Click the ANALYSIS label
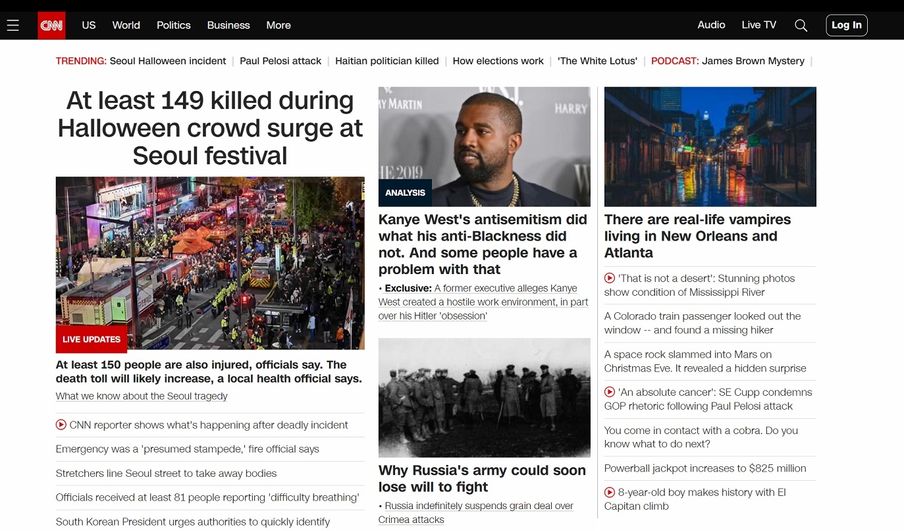904x531 pixels. click(405, 193)
